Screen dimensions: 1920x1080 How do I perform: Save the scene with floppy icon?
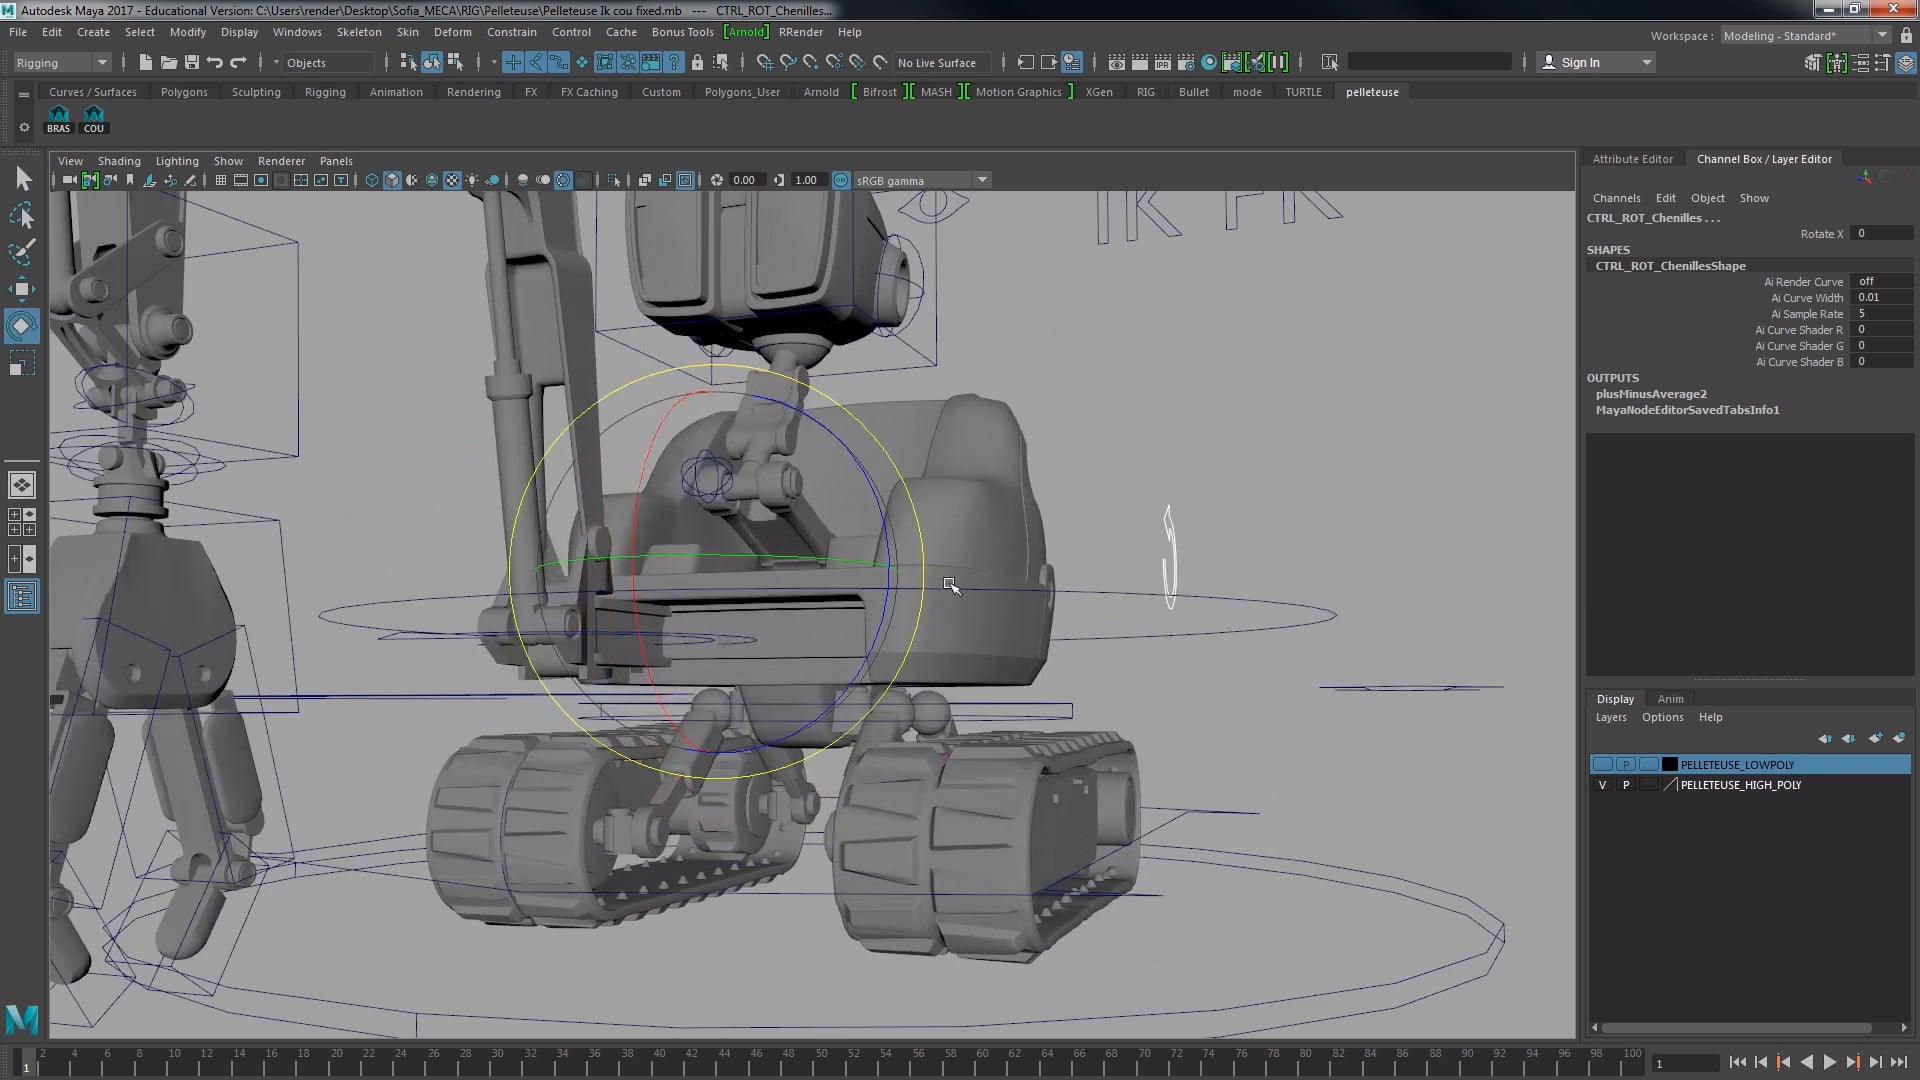click(192, 62)
